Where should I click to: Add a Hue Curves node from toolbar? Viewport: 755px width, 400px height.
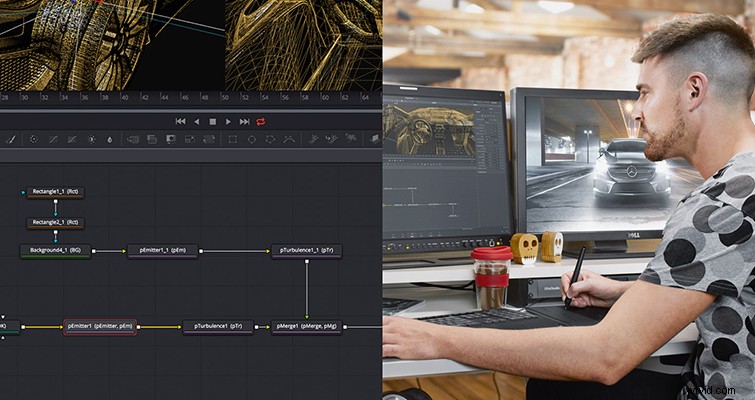coord(72,140)
